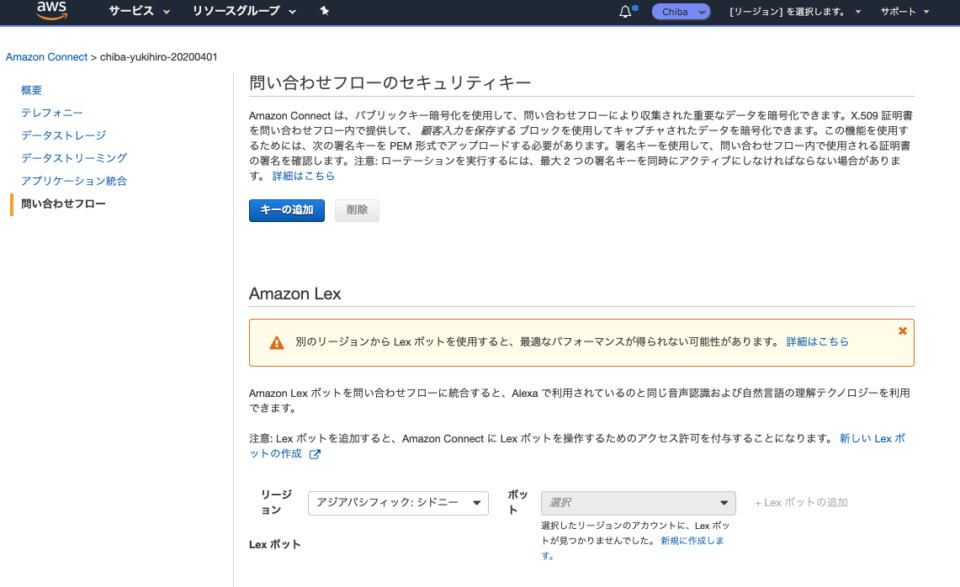960x587 pixels.
Task: Click the リージョン field label
Action: coord(277,503)
